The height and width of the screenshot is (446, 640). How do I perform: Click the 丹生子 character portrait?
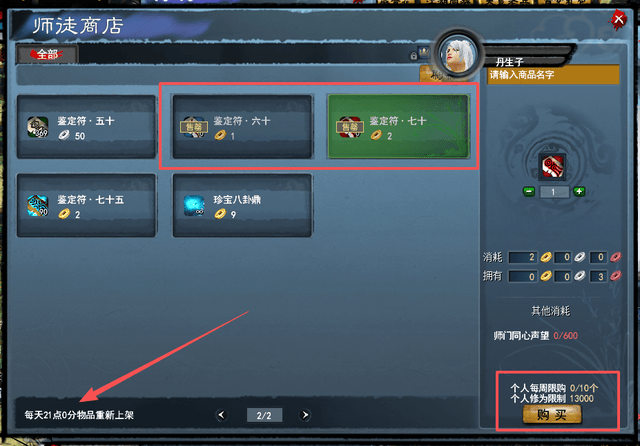pyautogui.click(x=458, y=54)
